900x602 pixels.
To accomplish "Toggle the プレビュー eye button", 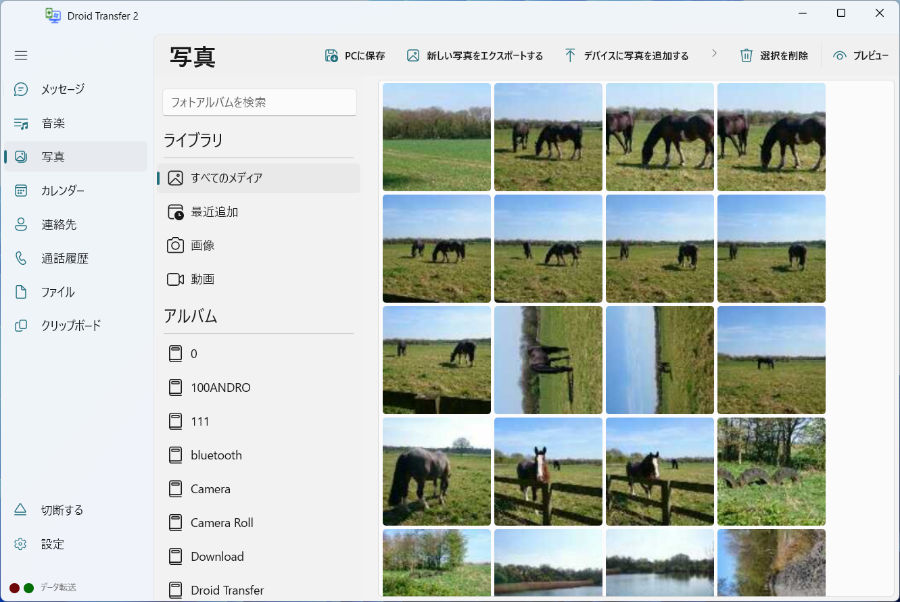I will coord(860,56).
